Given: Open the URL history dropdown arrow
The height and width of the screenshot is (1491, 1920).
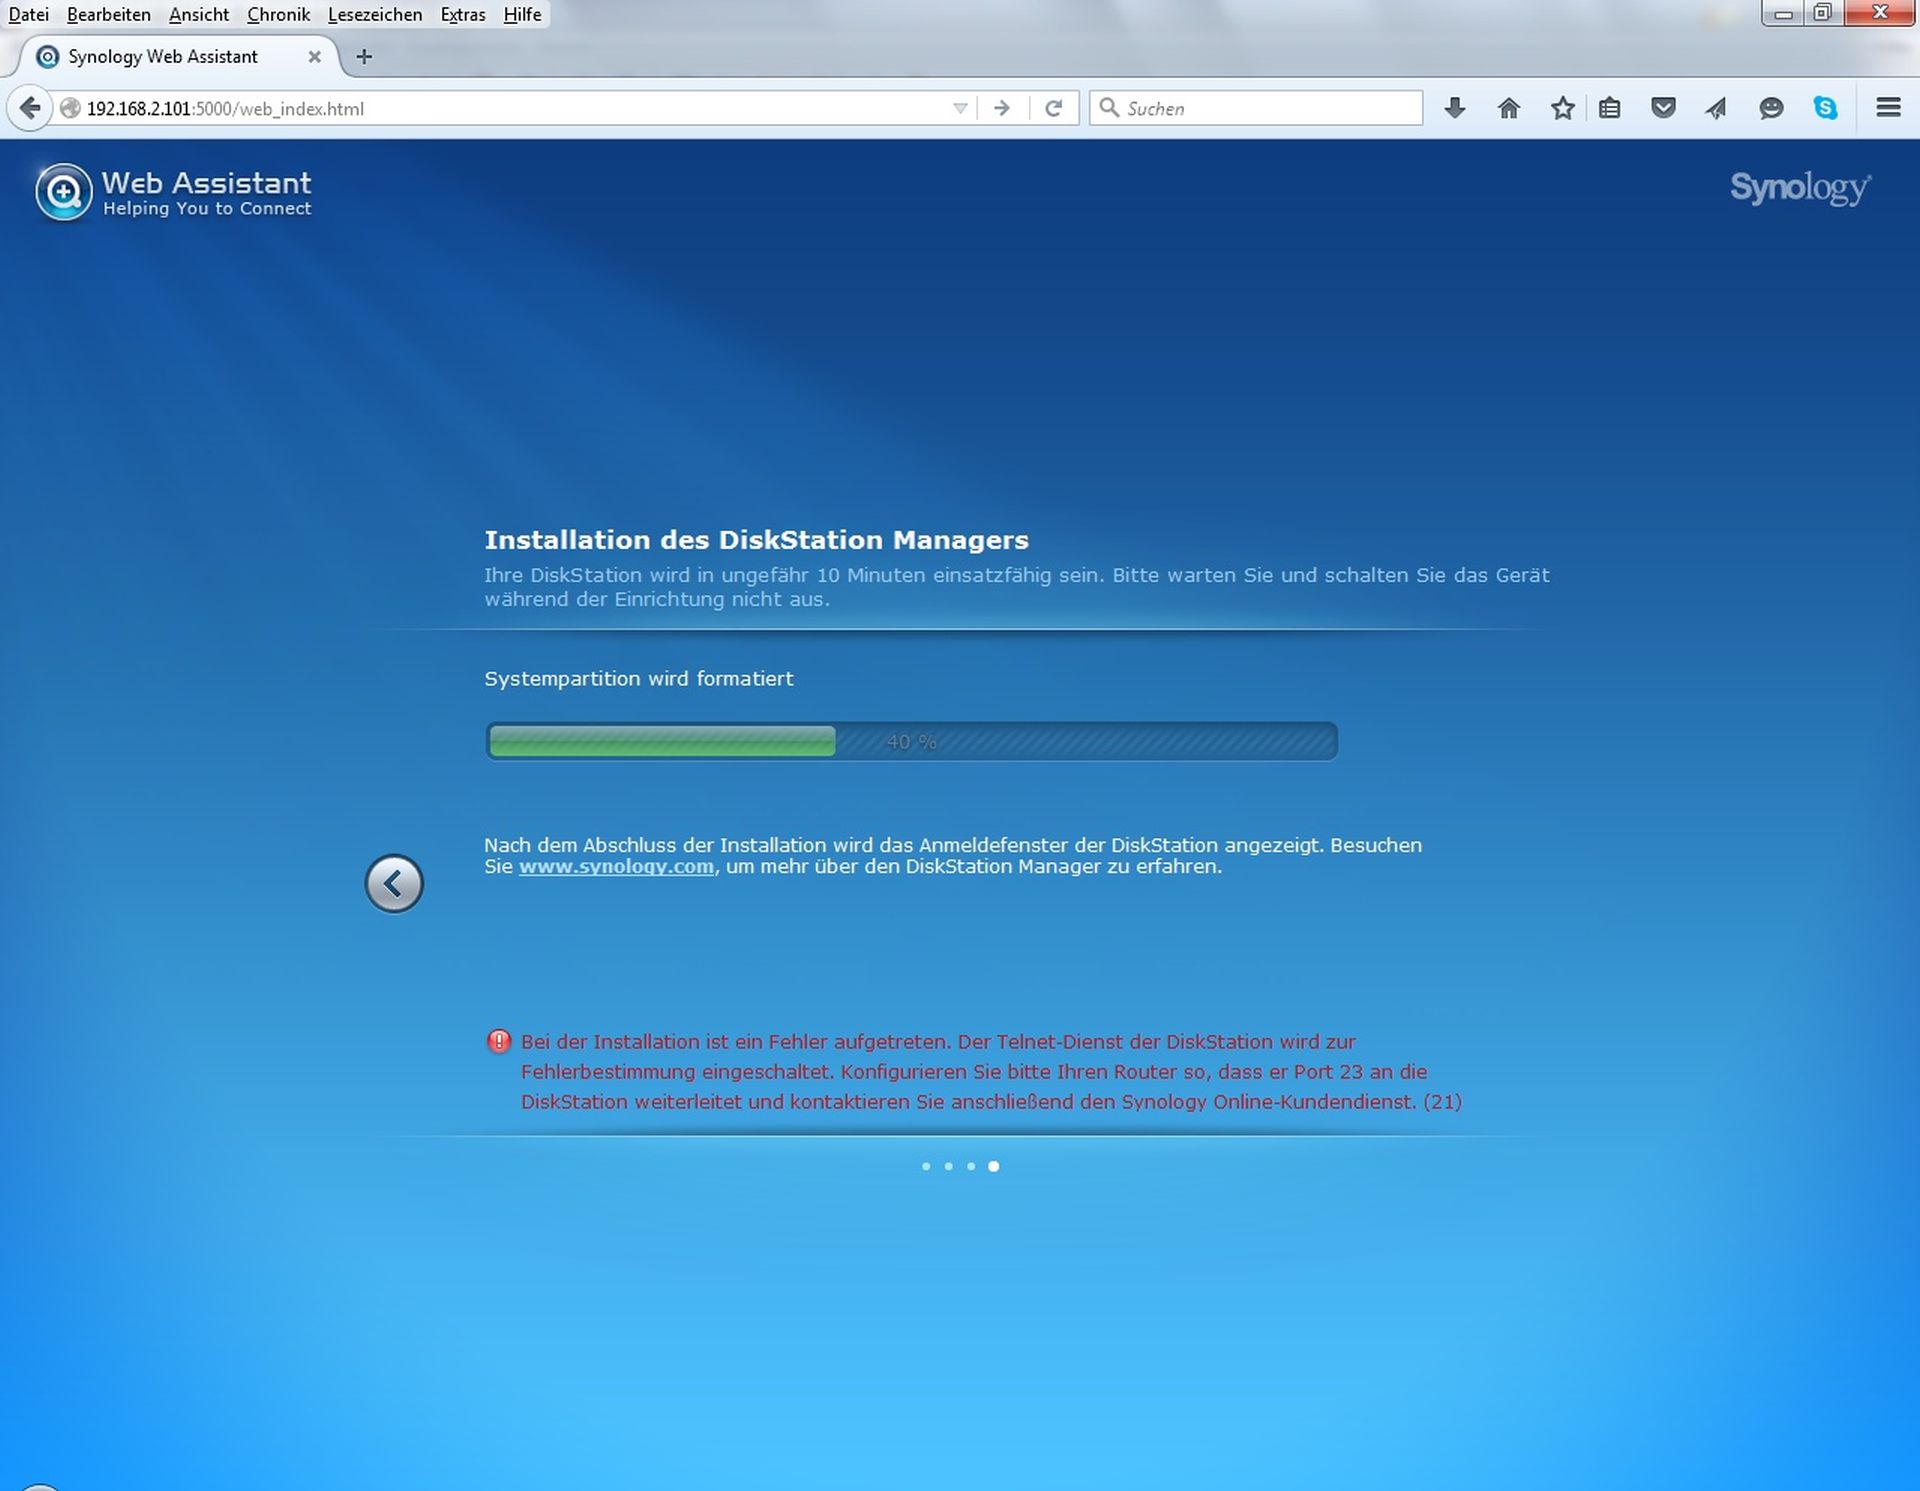Looking at the screenshot, I should pyautogui.click(x=960, y=108).
